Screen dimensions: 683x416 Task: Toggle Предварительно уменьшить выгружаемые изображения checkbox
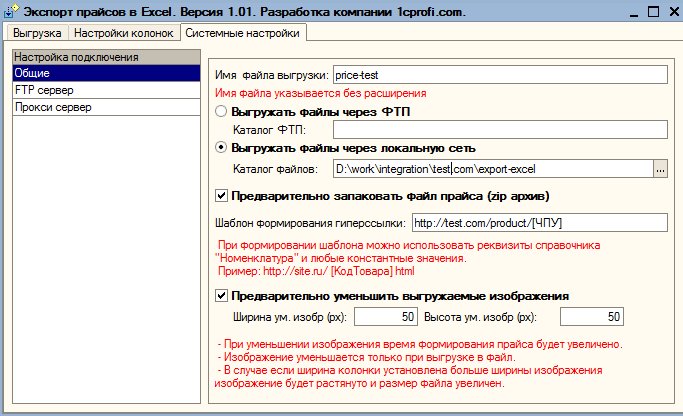pos(221,296)
